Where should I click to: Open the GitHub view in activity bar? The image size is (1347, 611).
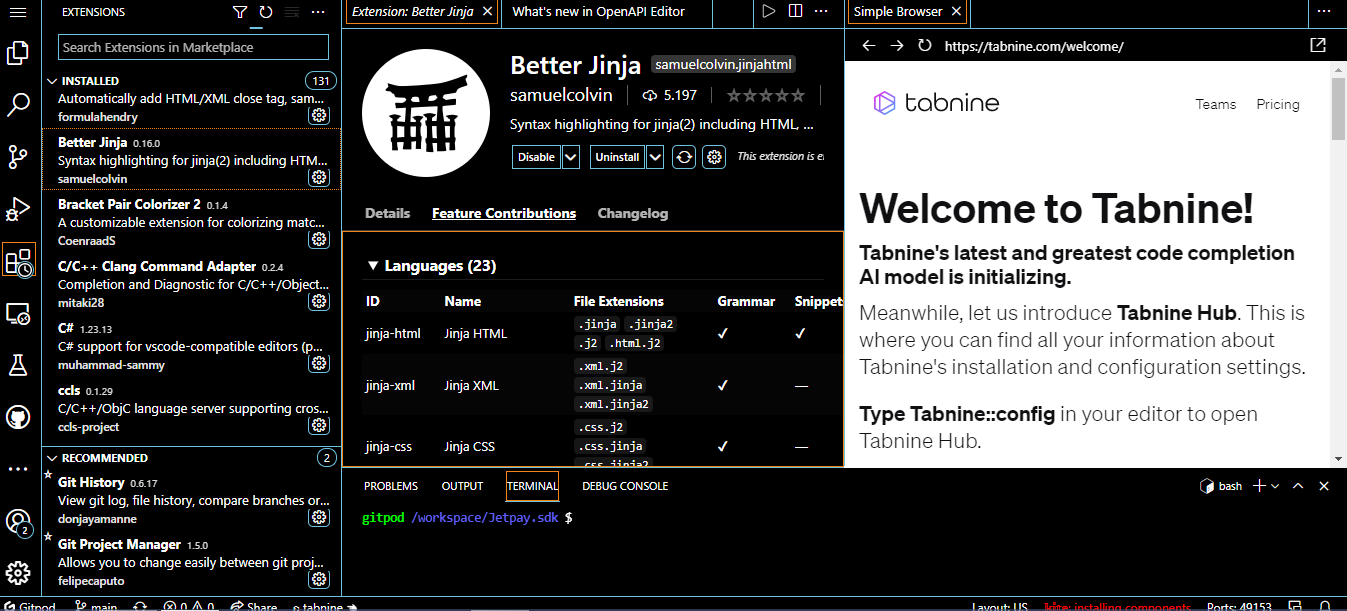(x=18, y=417)
